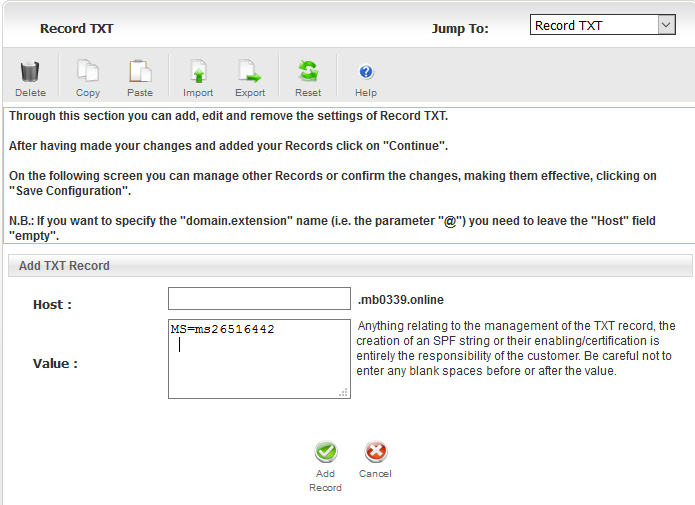The width and height of the screenshot is (695, 505).
Task: Click the Add TXT Record section header
Action: tap(350, 266)
